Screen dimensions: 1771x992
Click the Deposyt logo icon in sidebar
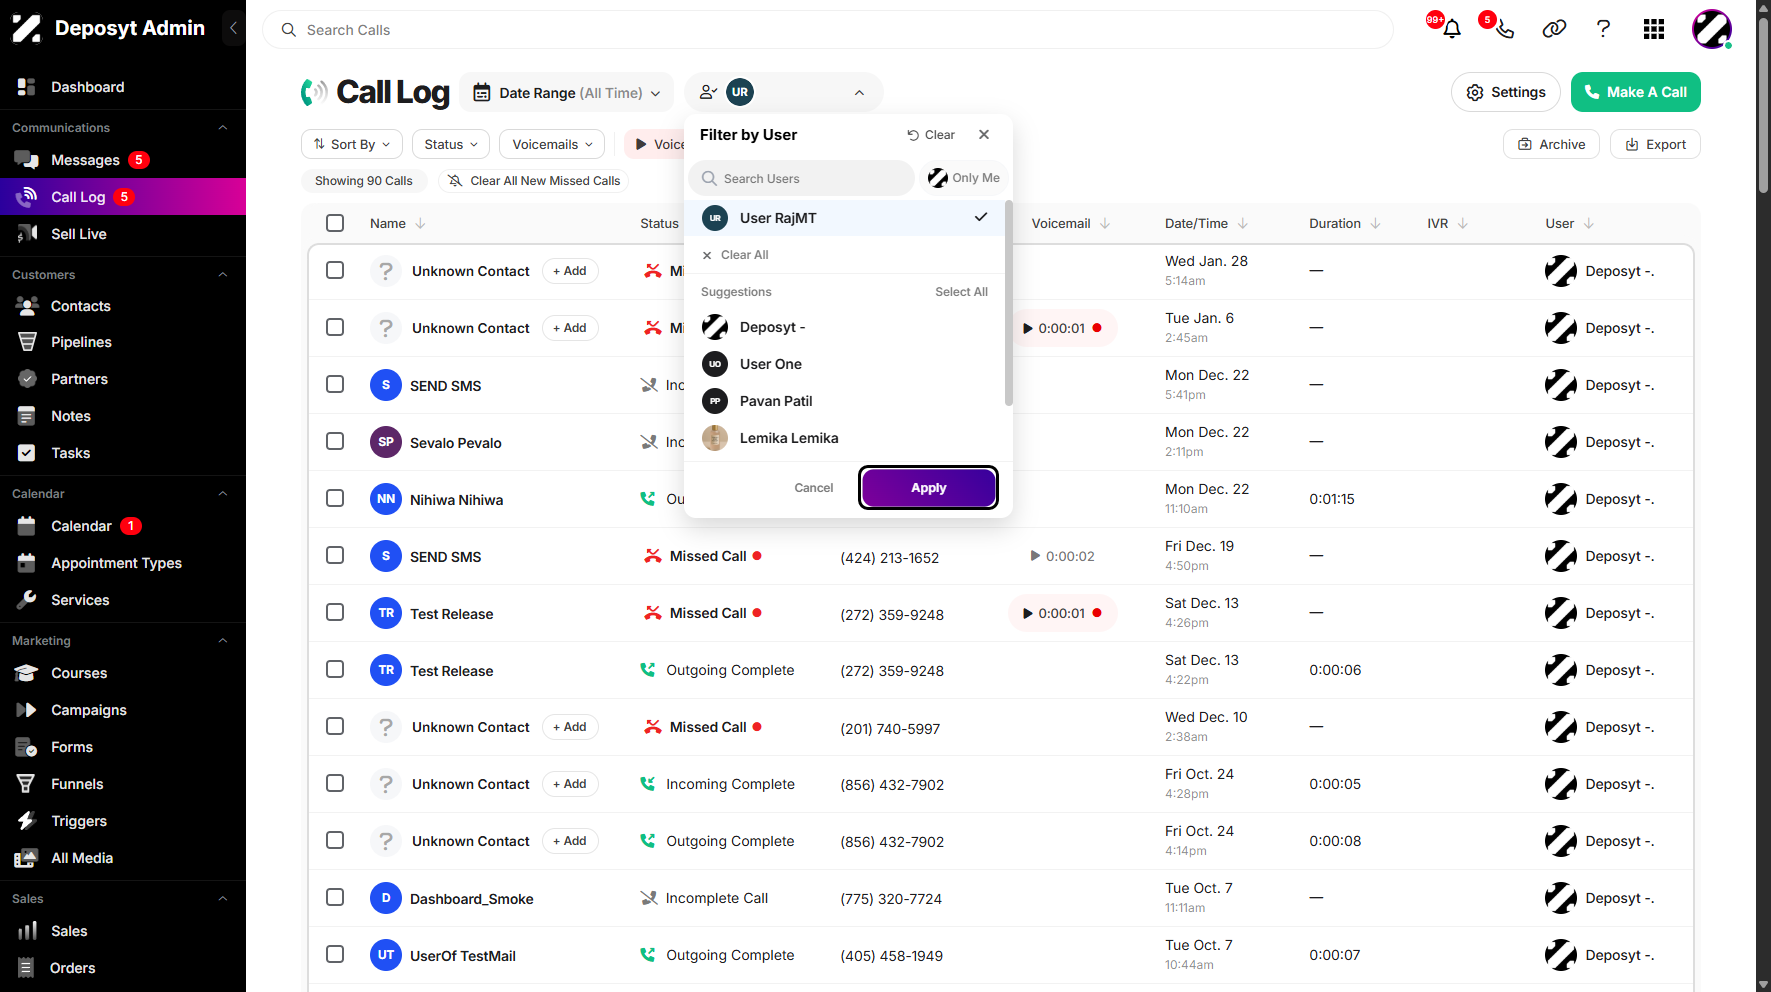pos(27,28)
